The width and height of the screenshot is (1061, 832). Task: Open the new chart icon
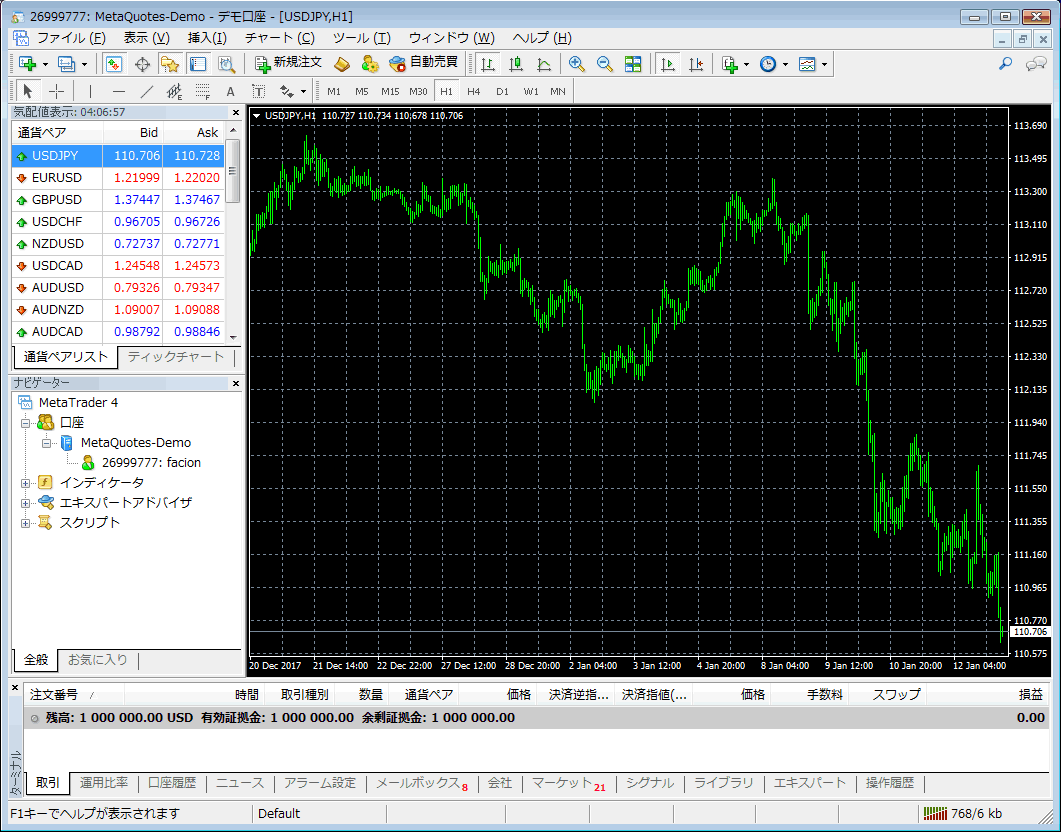28,64
